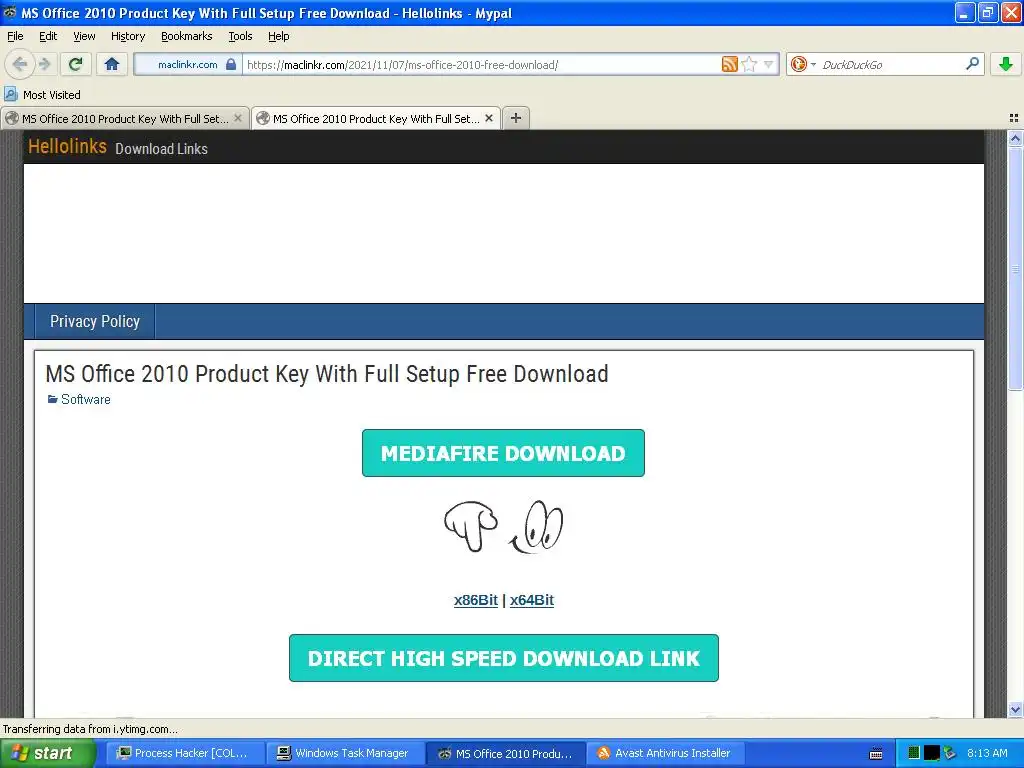Click the network connection tray icon
This screenshot has height=768, width=1024.
[950, 753]
